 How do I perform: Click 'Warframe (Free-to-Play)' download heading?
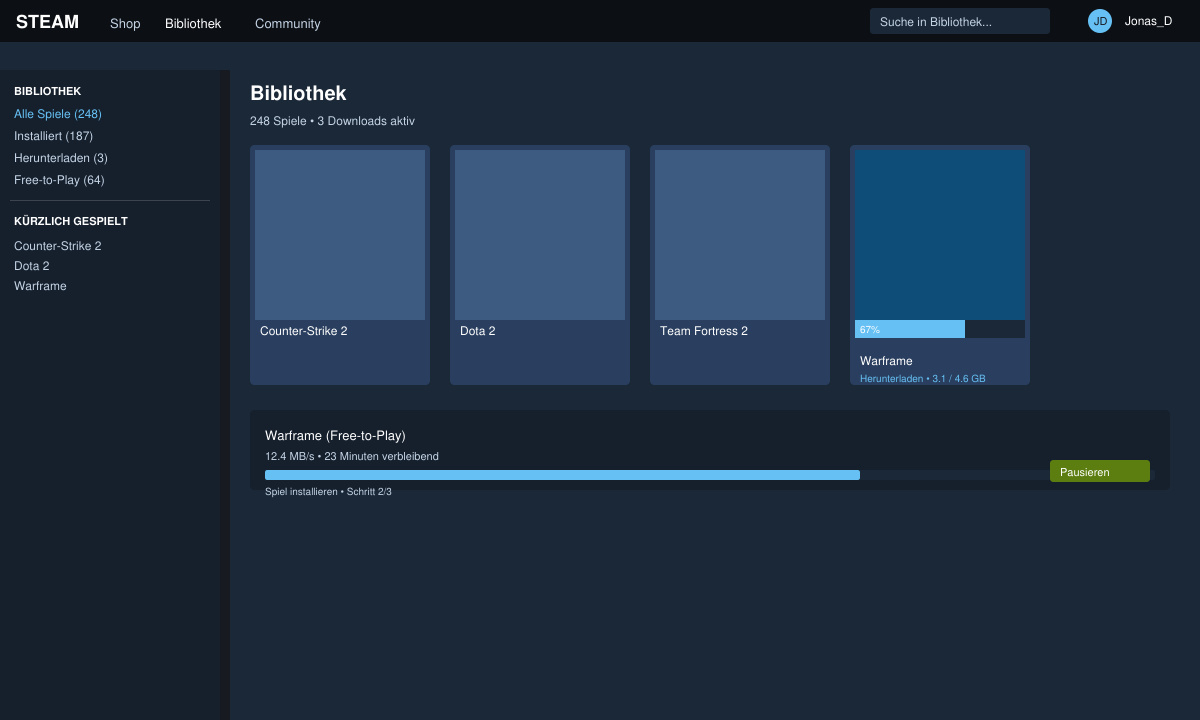coord(335,436)
